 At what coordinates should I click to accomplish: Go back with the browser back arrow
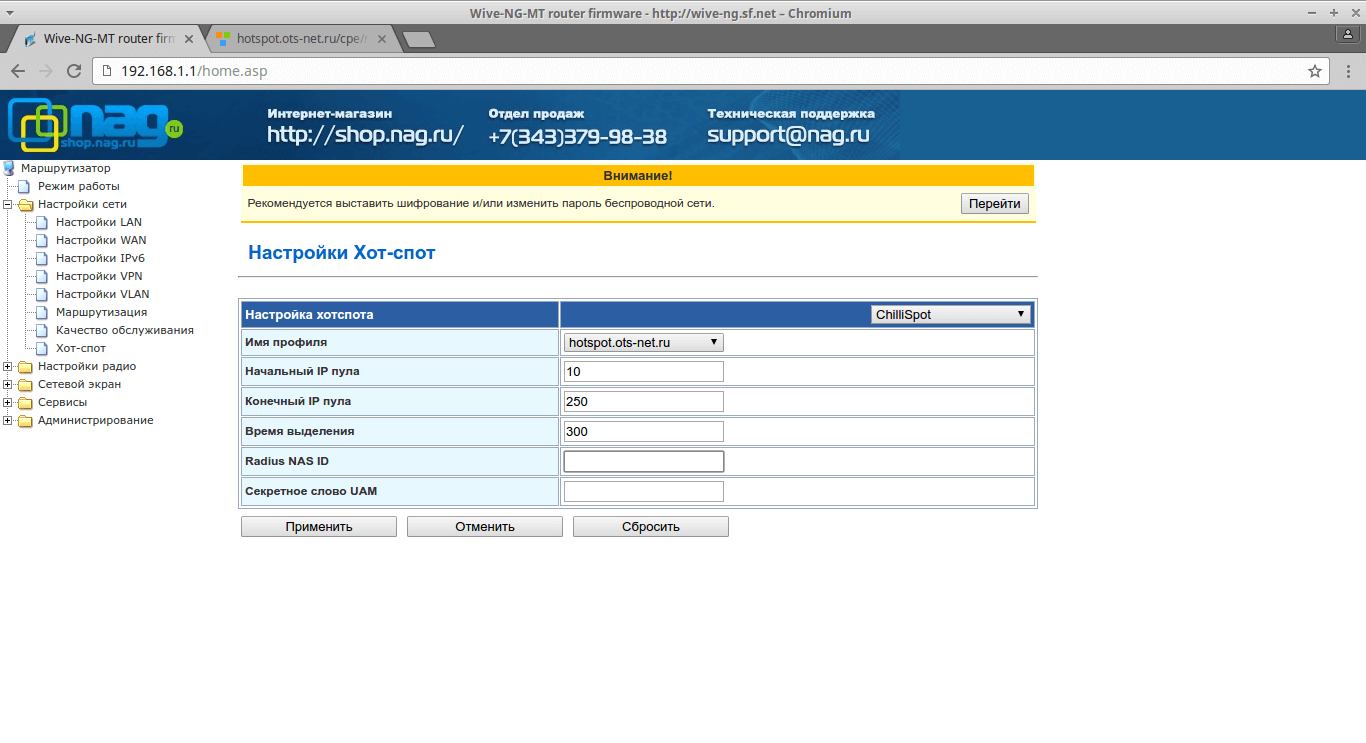[x=18, y=71]
